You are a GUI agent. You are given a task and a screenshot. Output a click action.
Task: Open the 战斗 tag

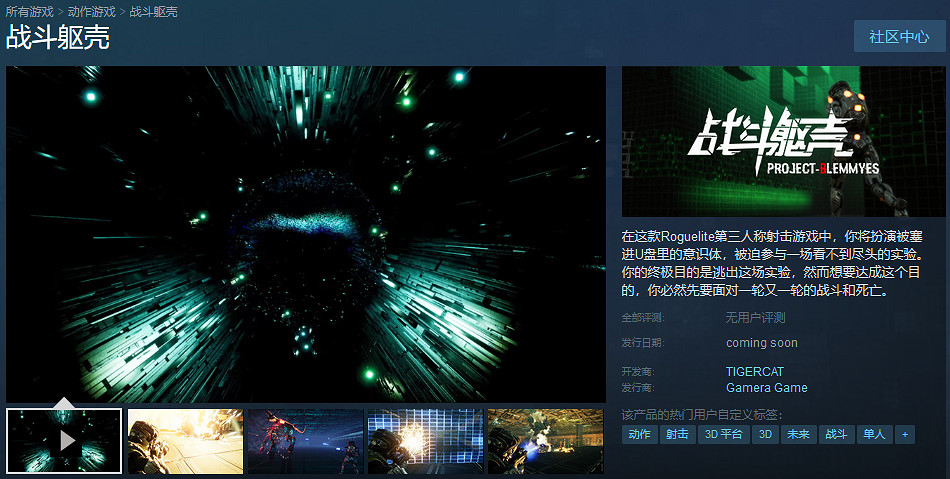pyautogui.click(x=835, y=435)
